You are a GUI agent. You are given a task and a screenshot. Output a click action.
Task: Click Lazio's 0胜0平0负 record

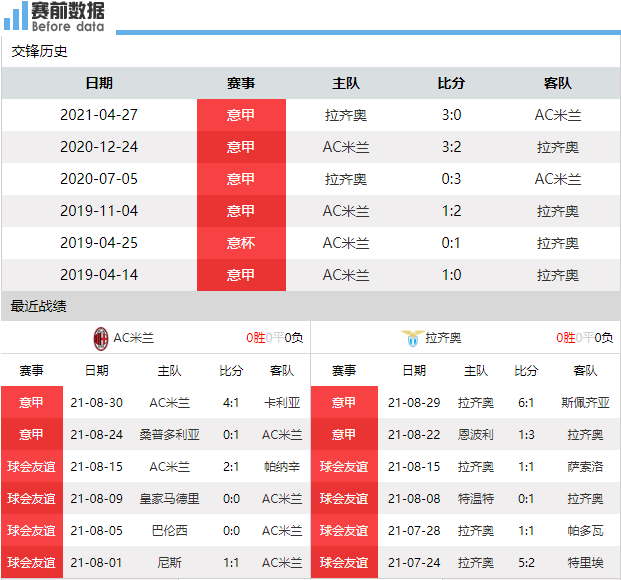click(x=585, y=338)
